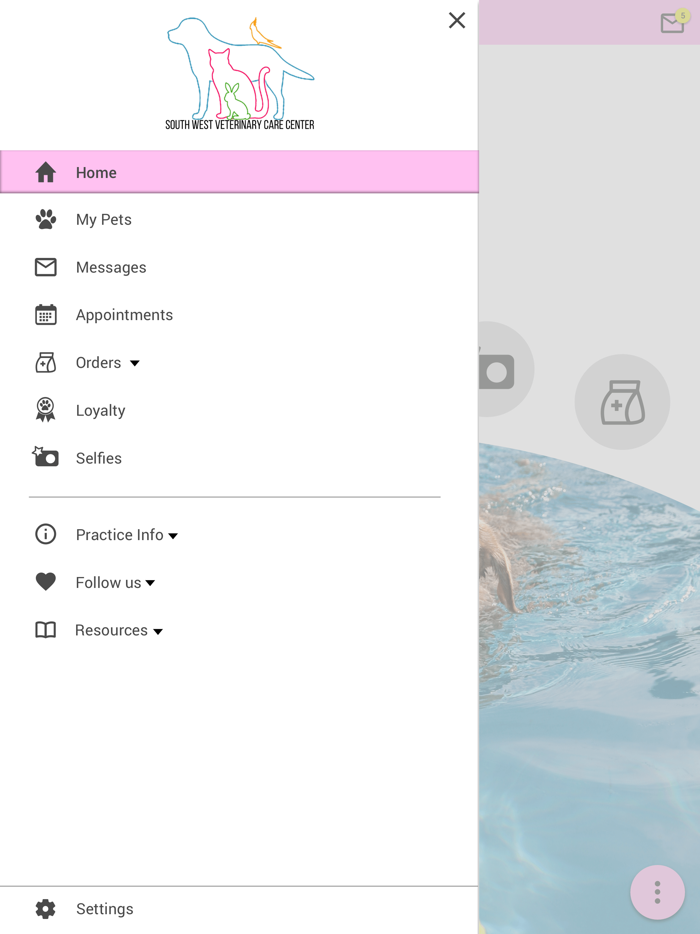Tap the dimmed swimming dog photo

[x=589, y=688]
